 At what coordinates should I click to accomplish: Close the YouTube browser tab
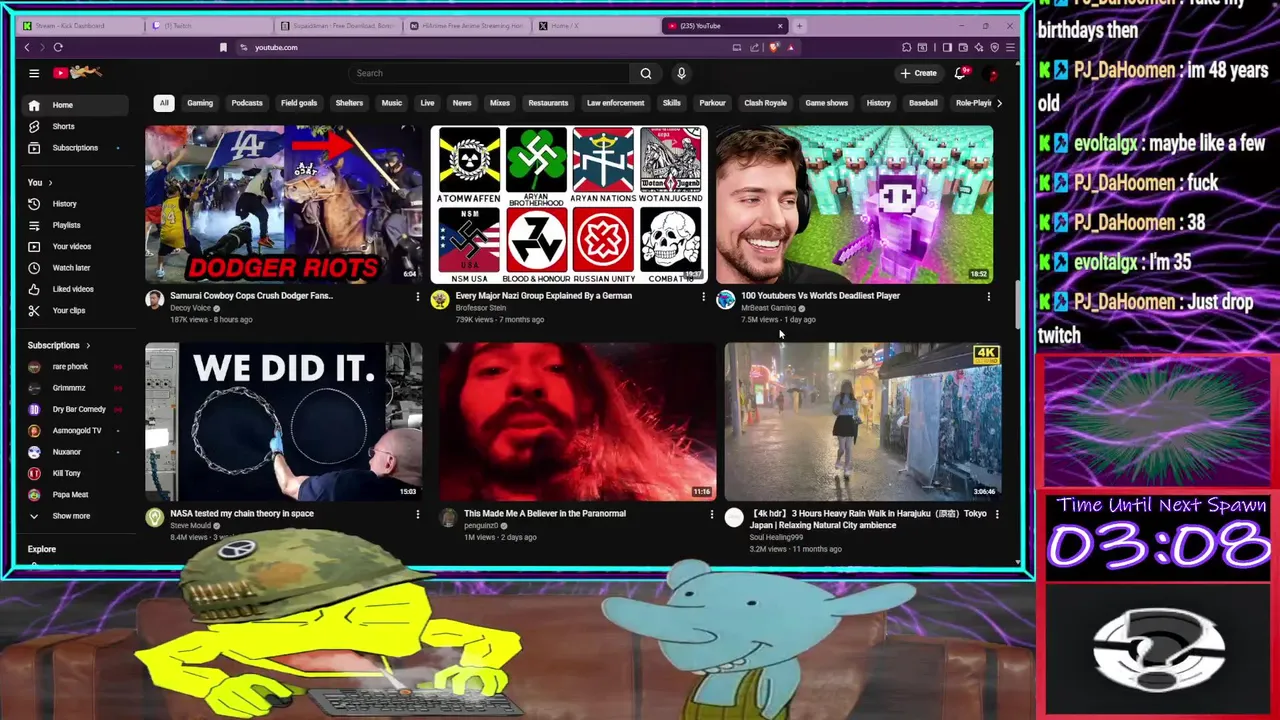click(780, 25)
